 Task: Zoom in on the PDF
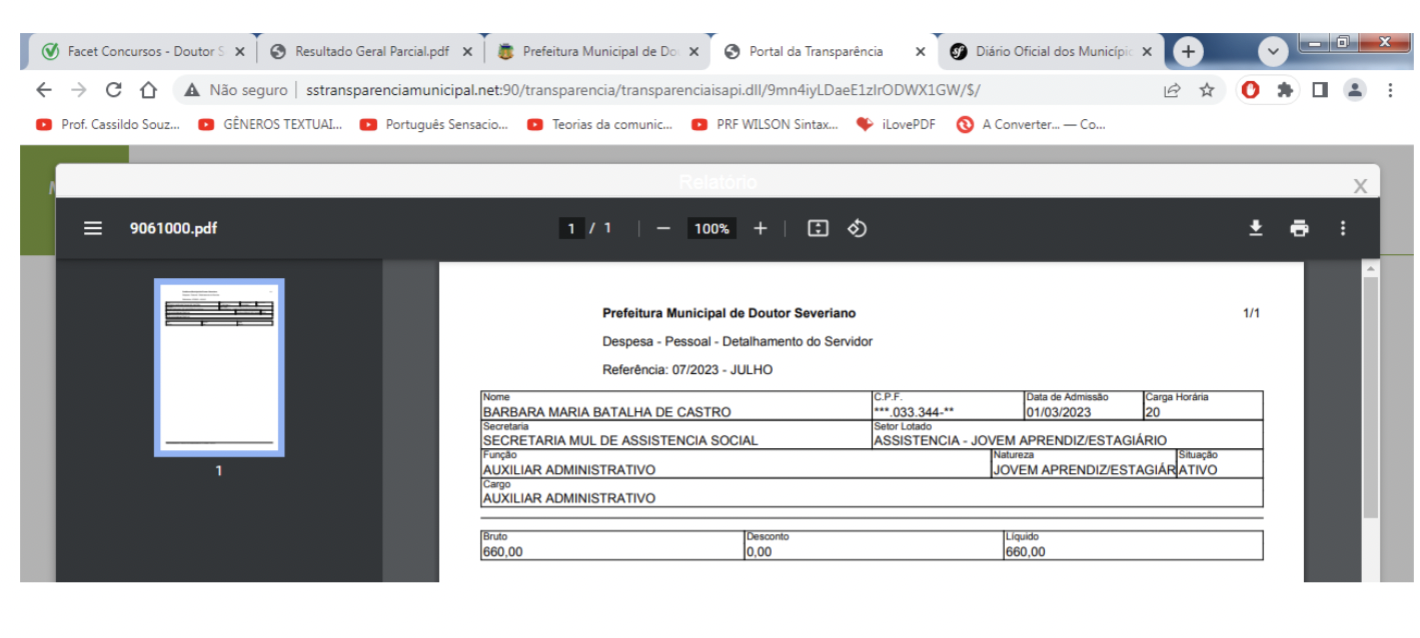click(760, 229)
